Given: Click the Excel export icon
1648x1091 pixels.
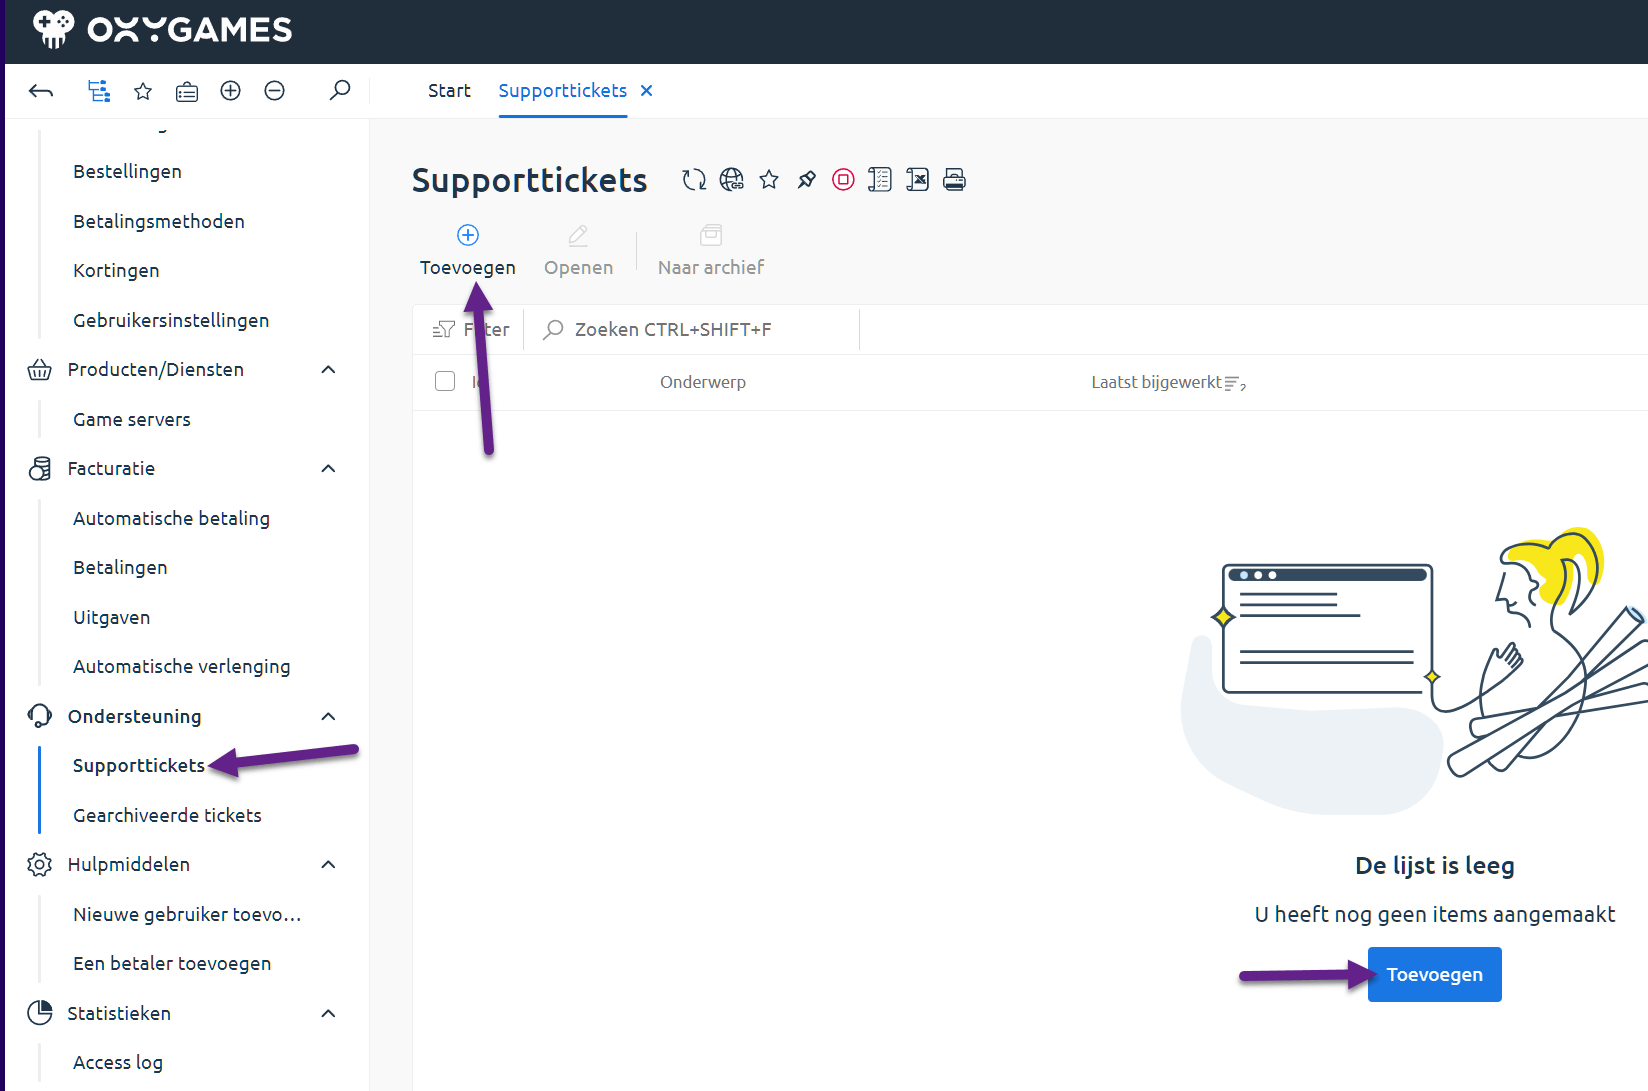Looking at the screenshot, I should coord(917,180).
